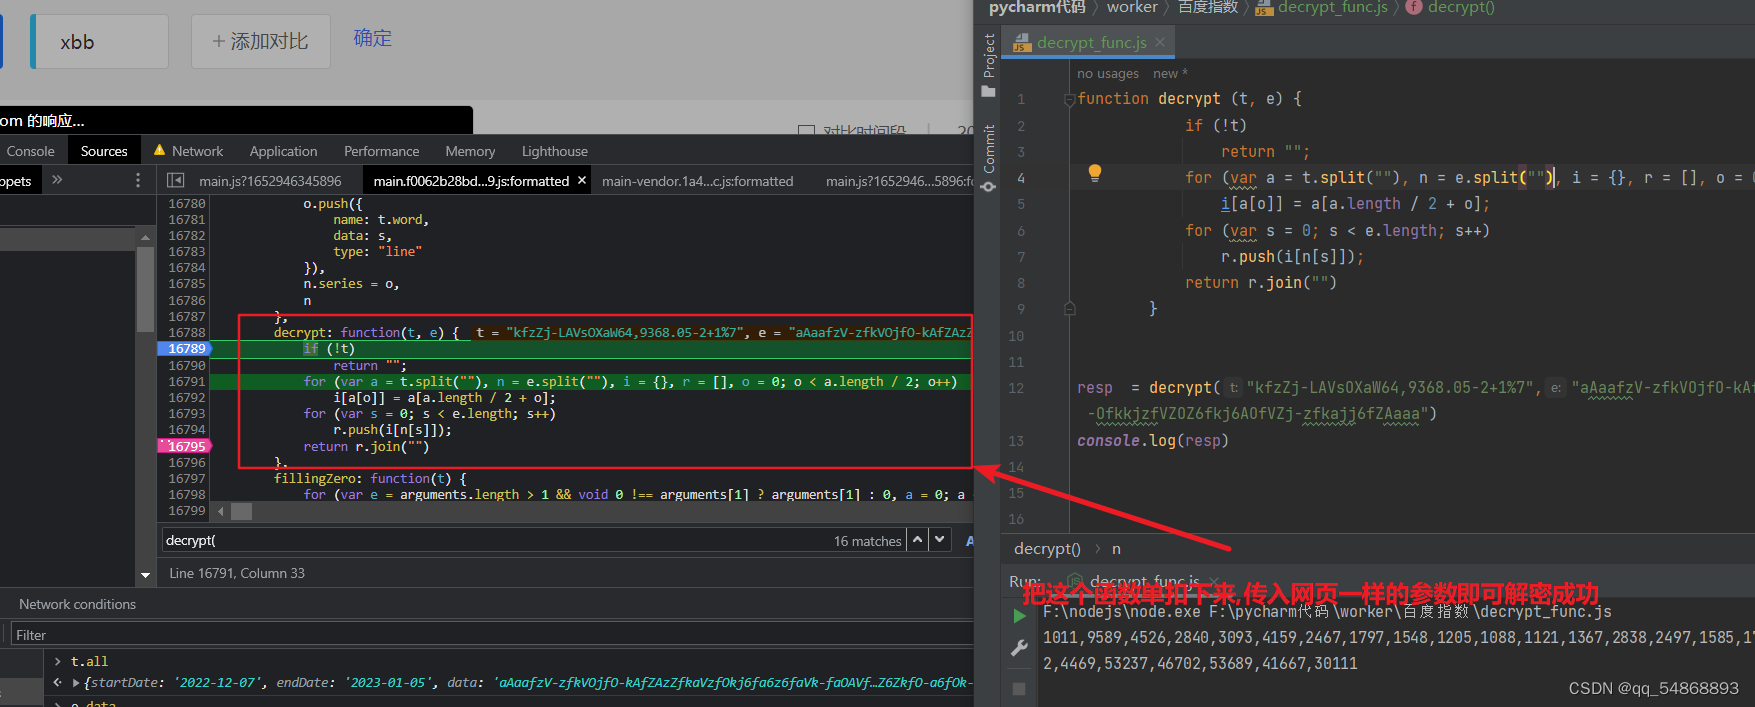Click 确定 confirm link
This screenshot has height=707, width=1755.
(x=373, y=38)
